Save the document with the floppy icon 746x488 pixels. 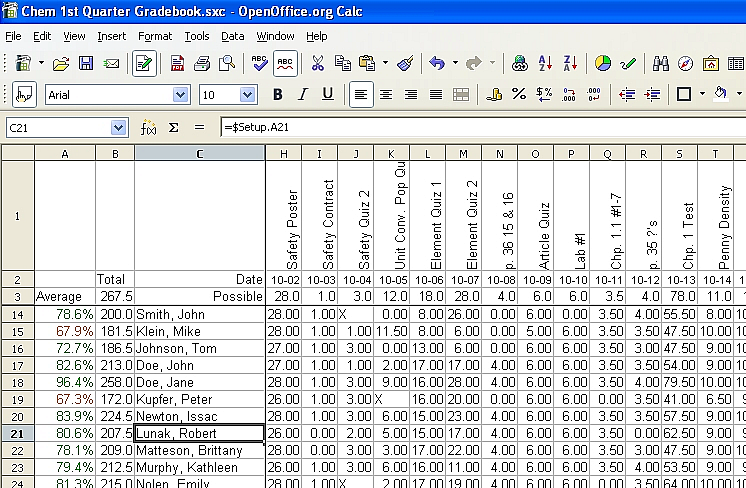pos(86,63)
